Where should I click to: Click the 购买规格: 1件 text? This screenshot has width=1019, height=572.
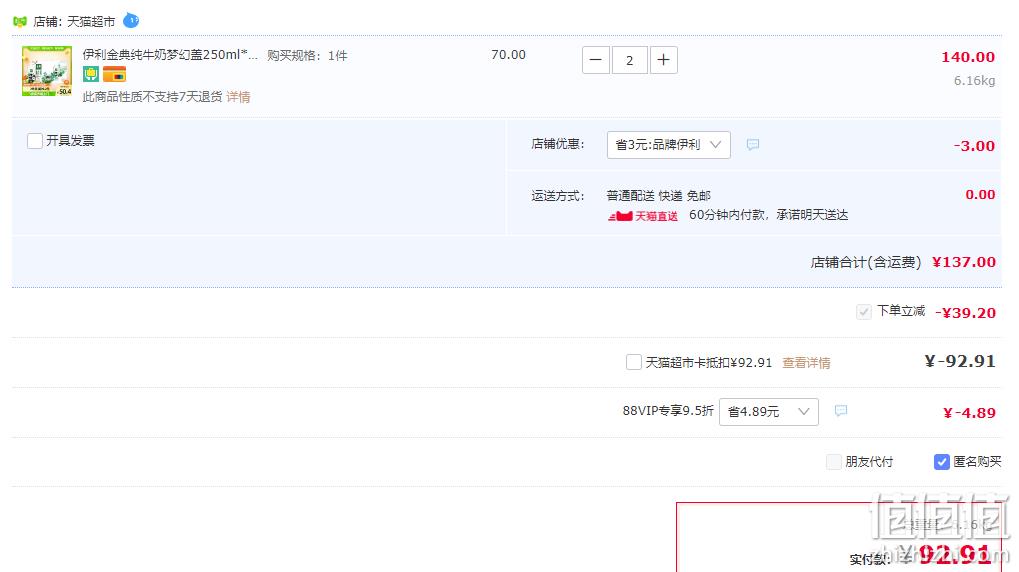[307, 56]
